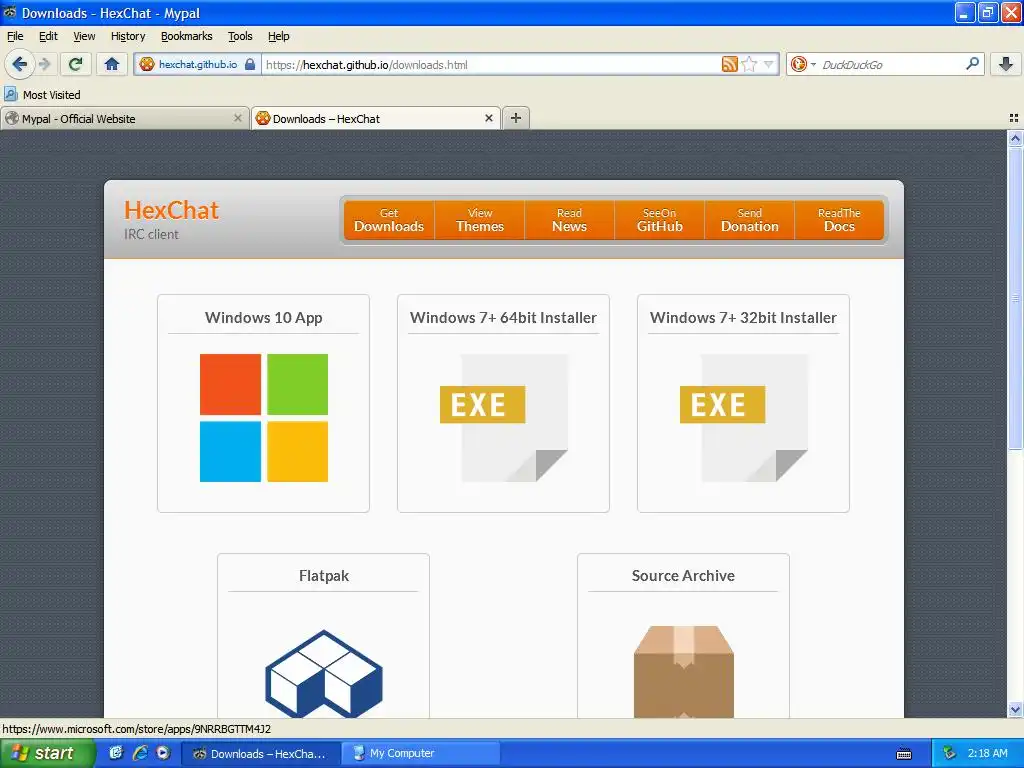Click the hexchat.github.io site identity label
The height and width of the screenshot is (768, 1024).
click(x=198, y=64)
